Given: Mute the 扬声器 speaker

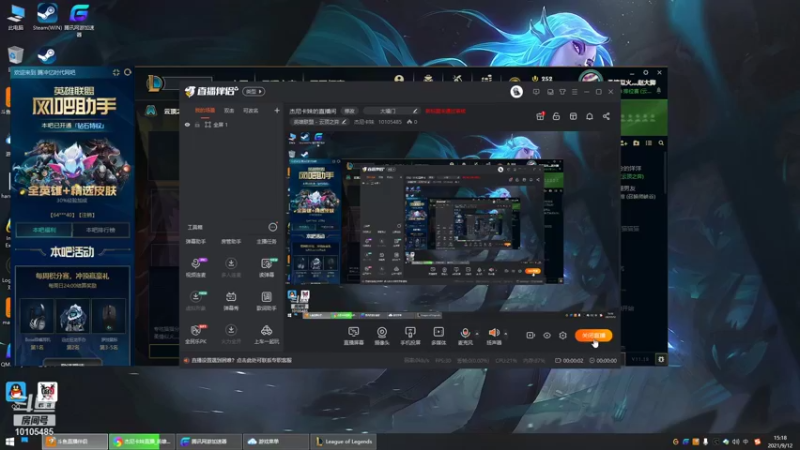Looking at the screenshot, I should click(x=494, y=336).
